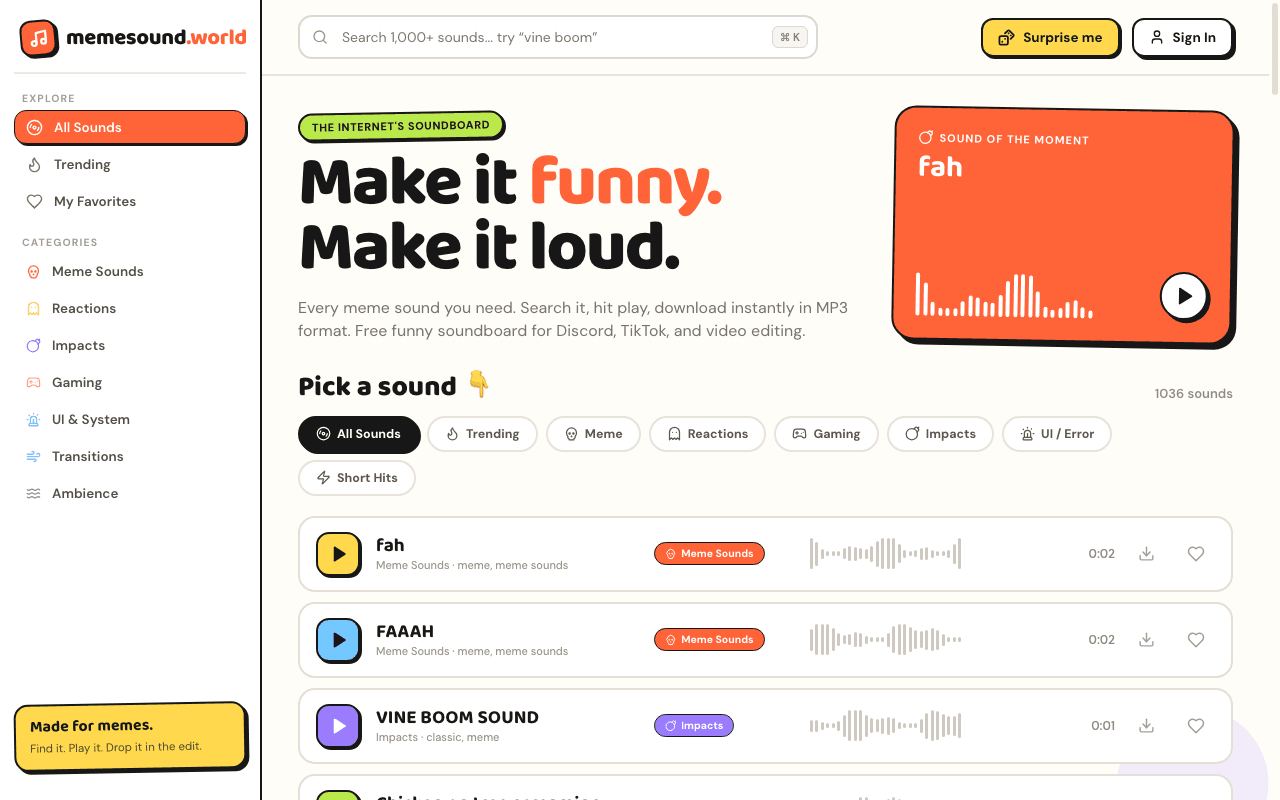Select the UI / Error filter chip

tap(1056, 434)
